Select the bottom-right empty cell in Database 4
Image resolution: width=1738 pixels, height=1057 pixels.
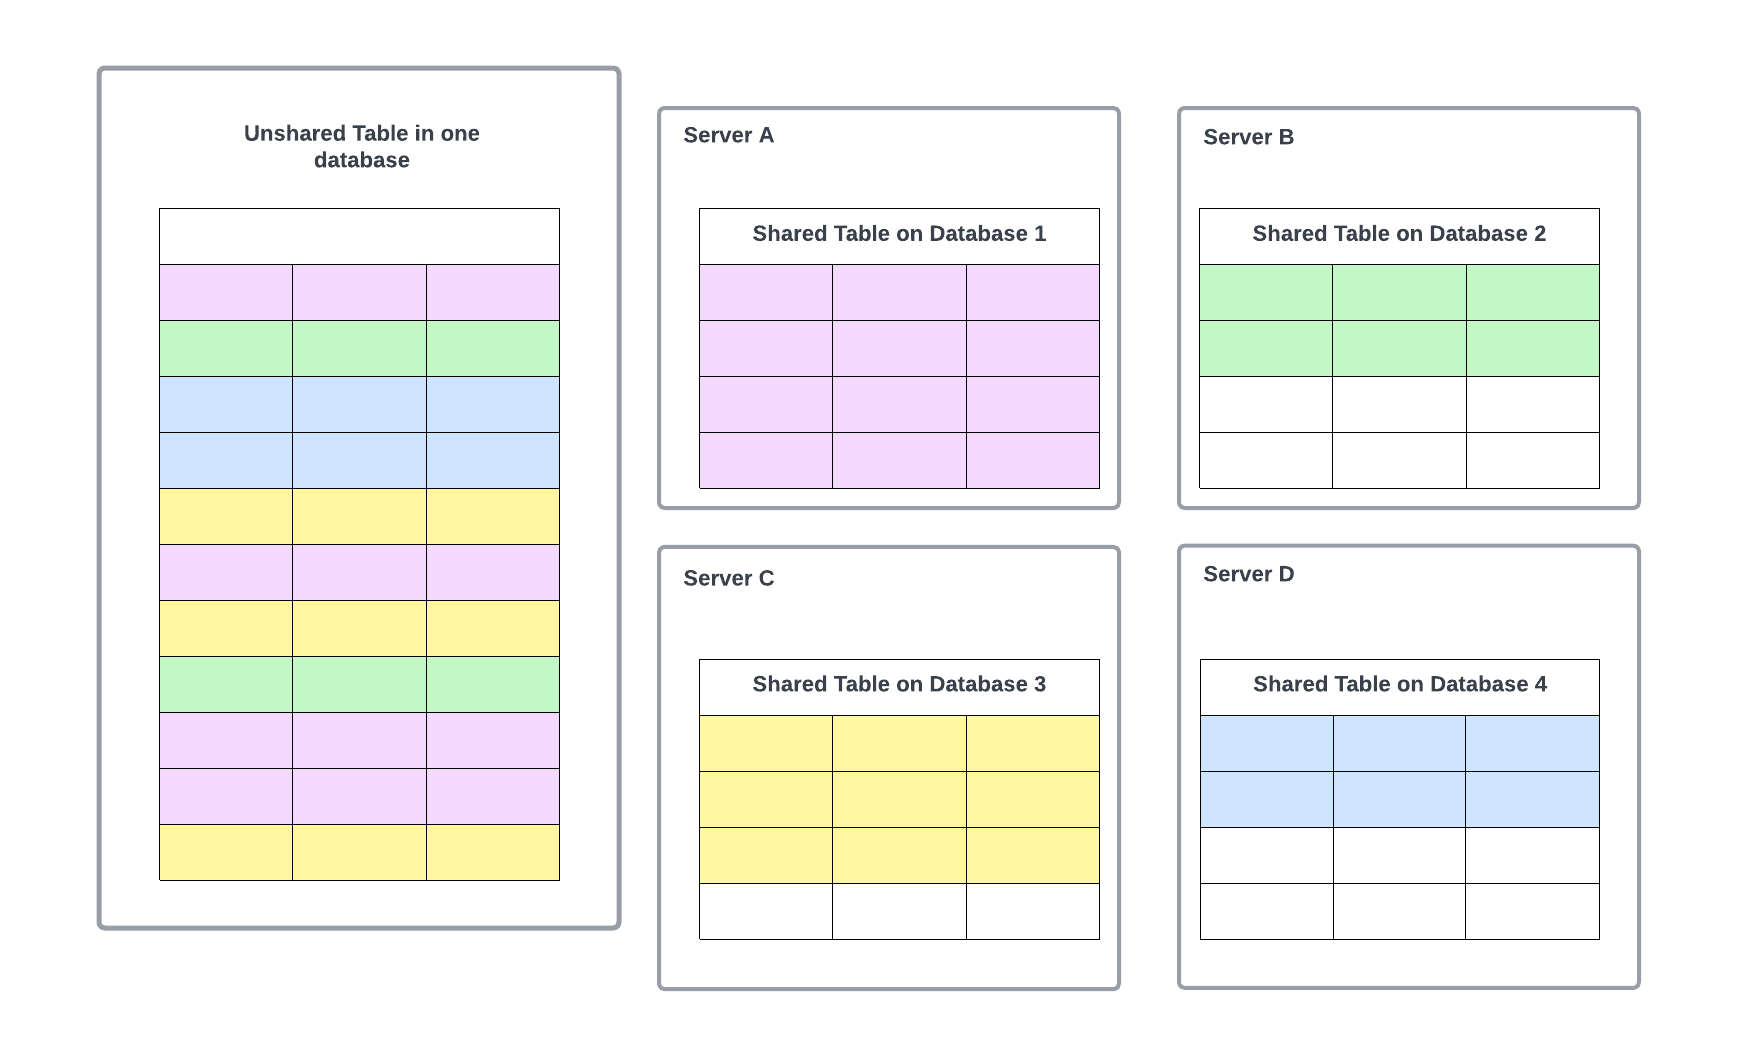(x=1532, y=911)
